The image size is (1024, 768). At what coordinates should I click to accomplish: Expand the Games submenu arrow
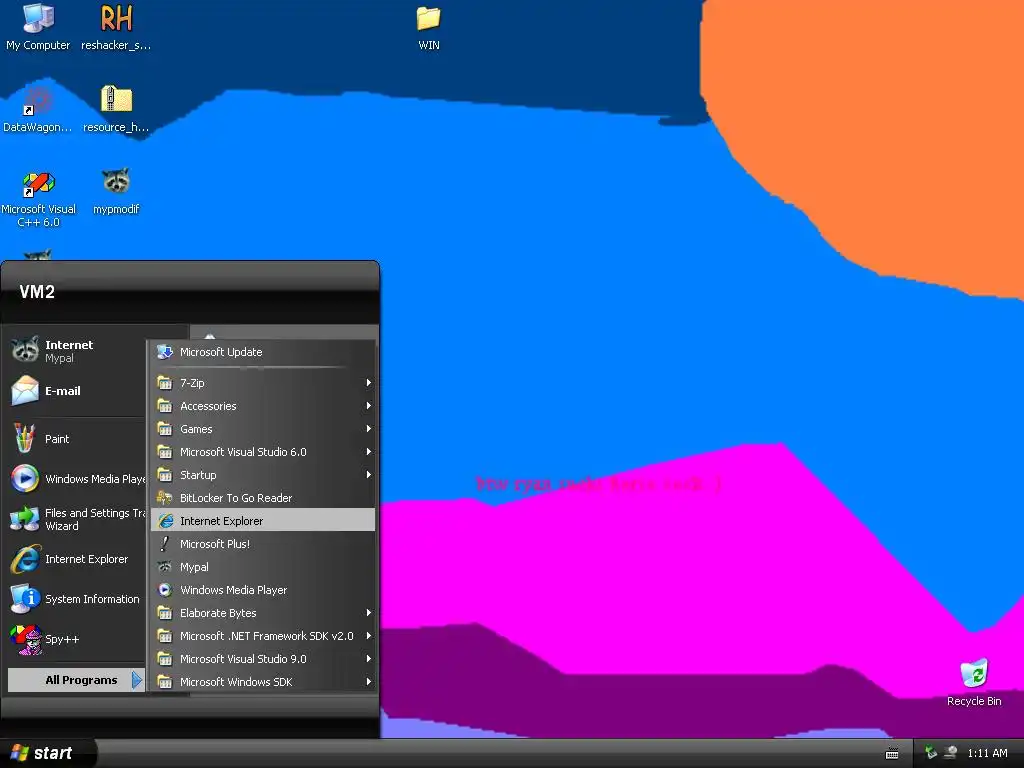point(368,428)
